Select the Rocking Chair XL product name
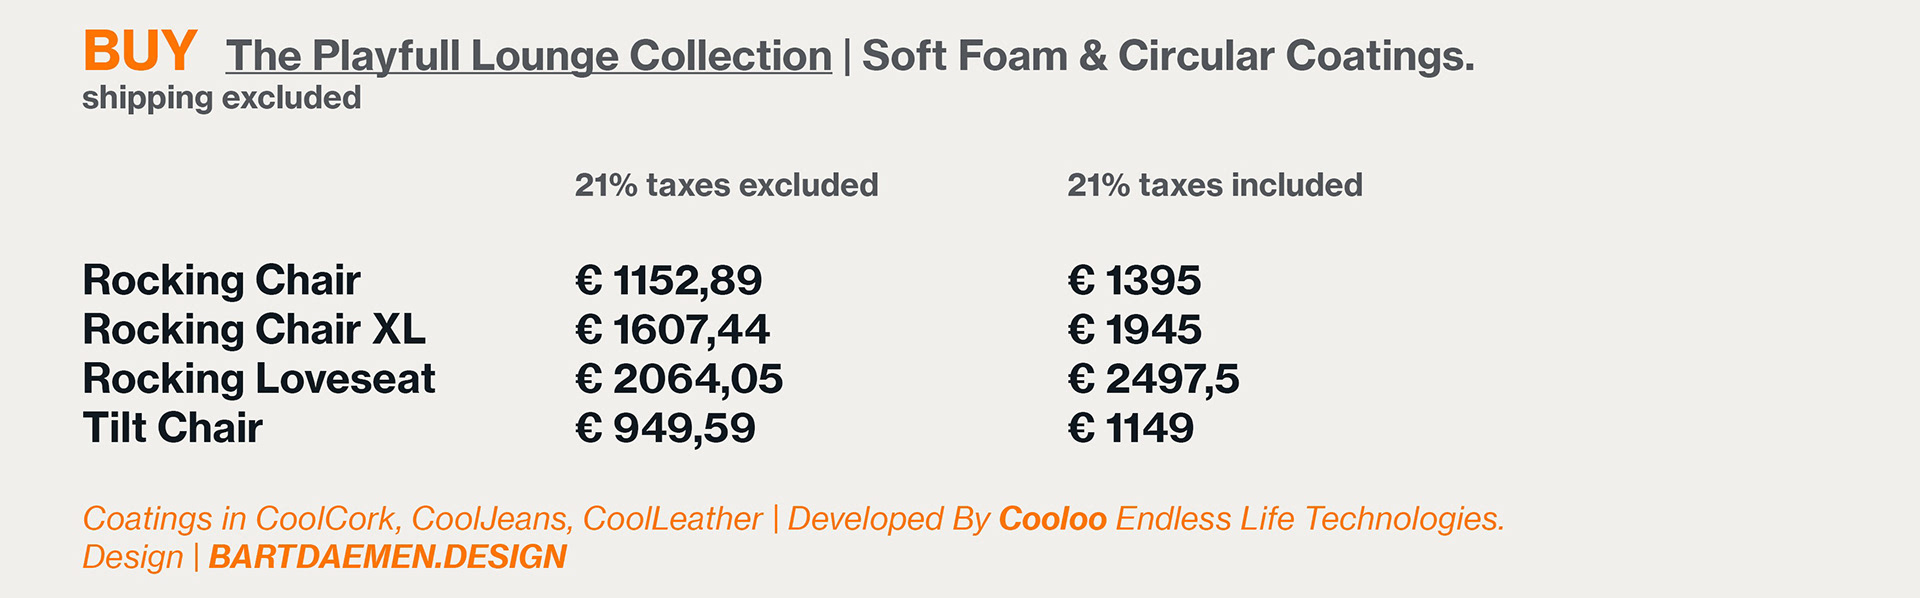Viewport: 1920px width, 598px height. coord(254,329)
